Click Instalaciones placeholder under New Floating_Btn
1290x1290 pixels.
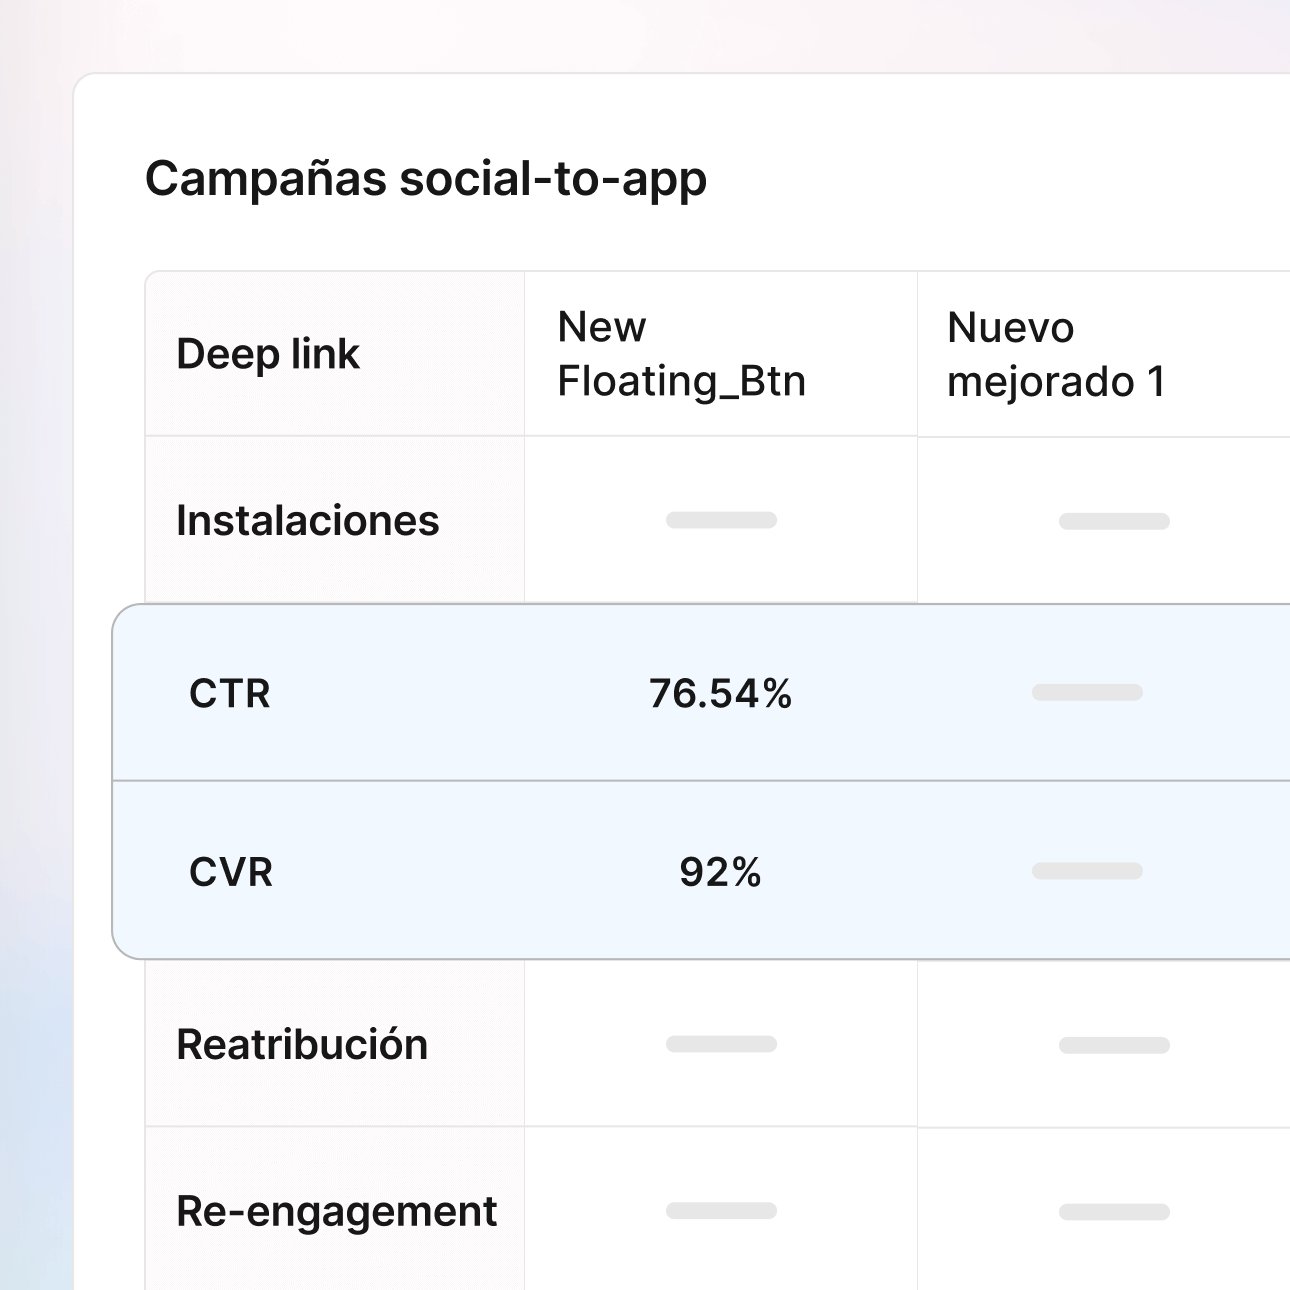pos(721,520)
